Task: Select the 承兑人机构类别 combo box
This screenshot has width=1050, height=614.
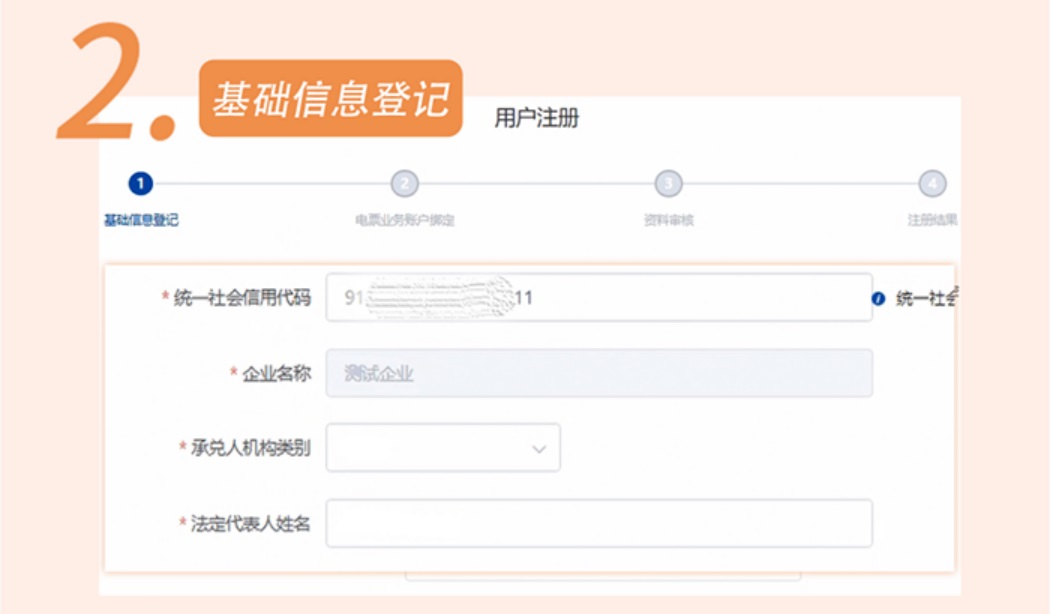Action: tap(443, 447)
